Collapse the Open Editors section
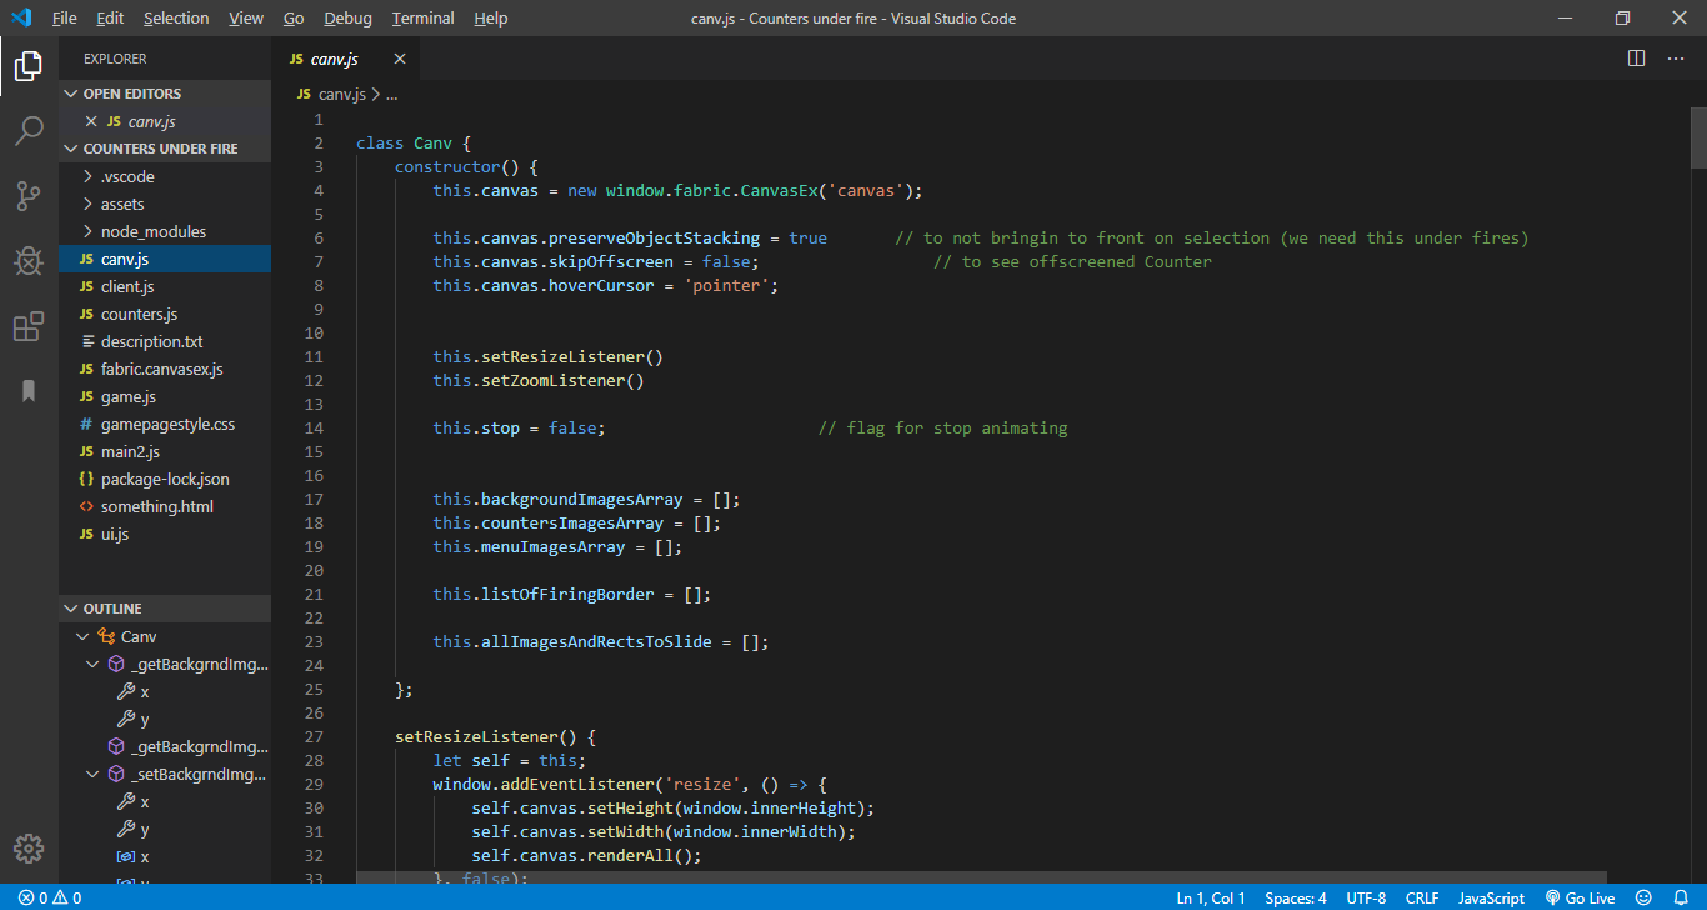Image resolution: width=1707 pixels, height=910 pixels. click(165, 93)
